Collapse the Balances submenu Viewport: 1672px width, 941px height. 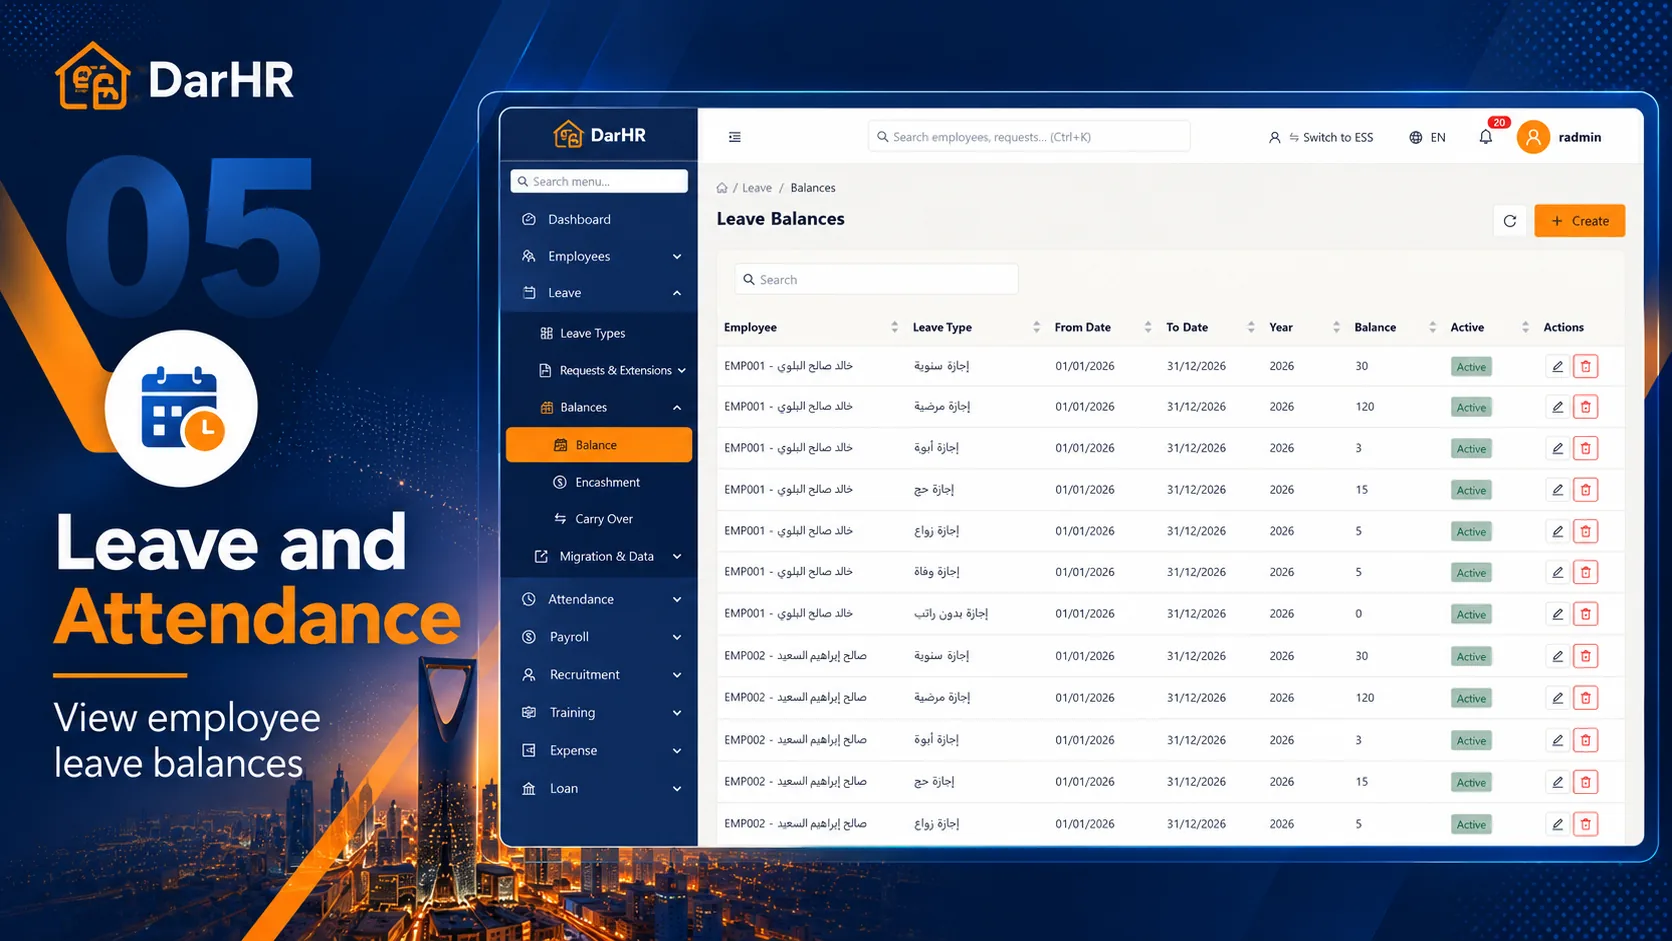677,408
